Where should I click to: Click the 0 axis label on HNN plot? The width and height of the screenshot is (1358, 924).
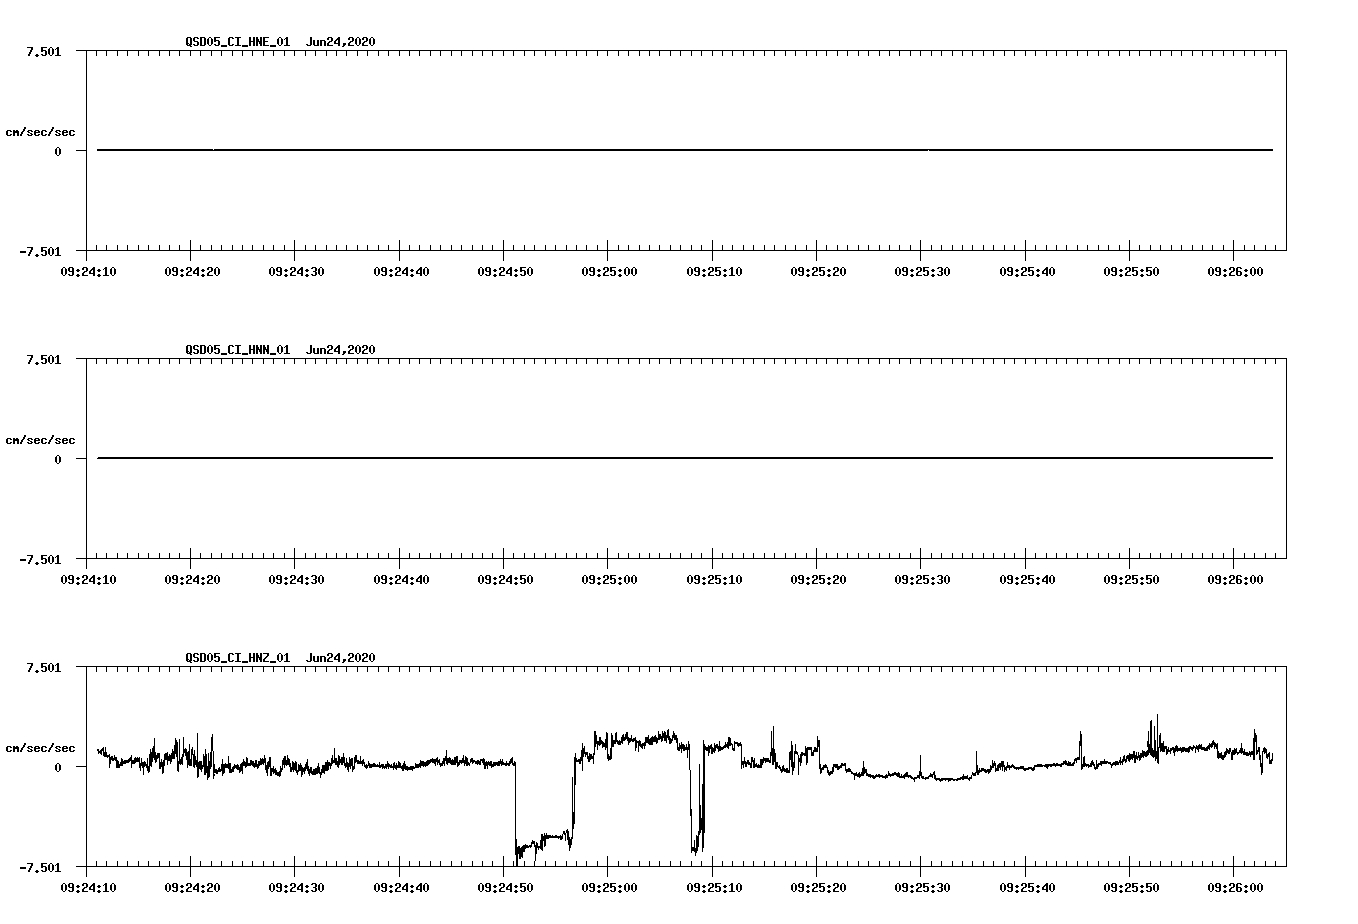click(58, 459)
